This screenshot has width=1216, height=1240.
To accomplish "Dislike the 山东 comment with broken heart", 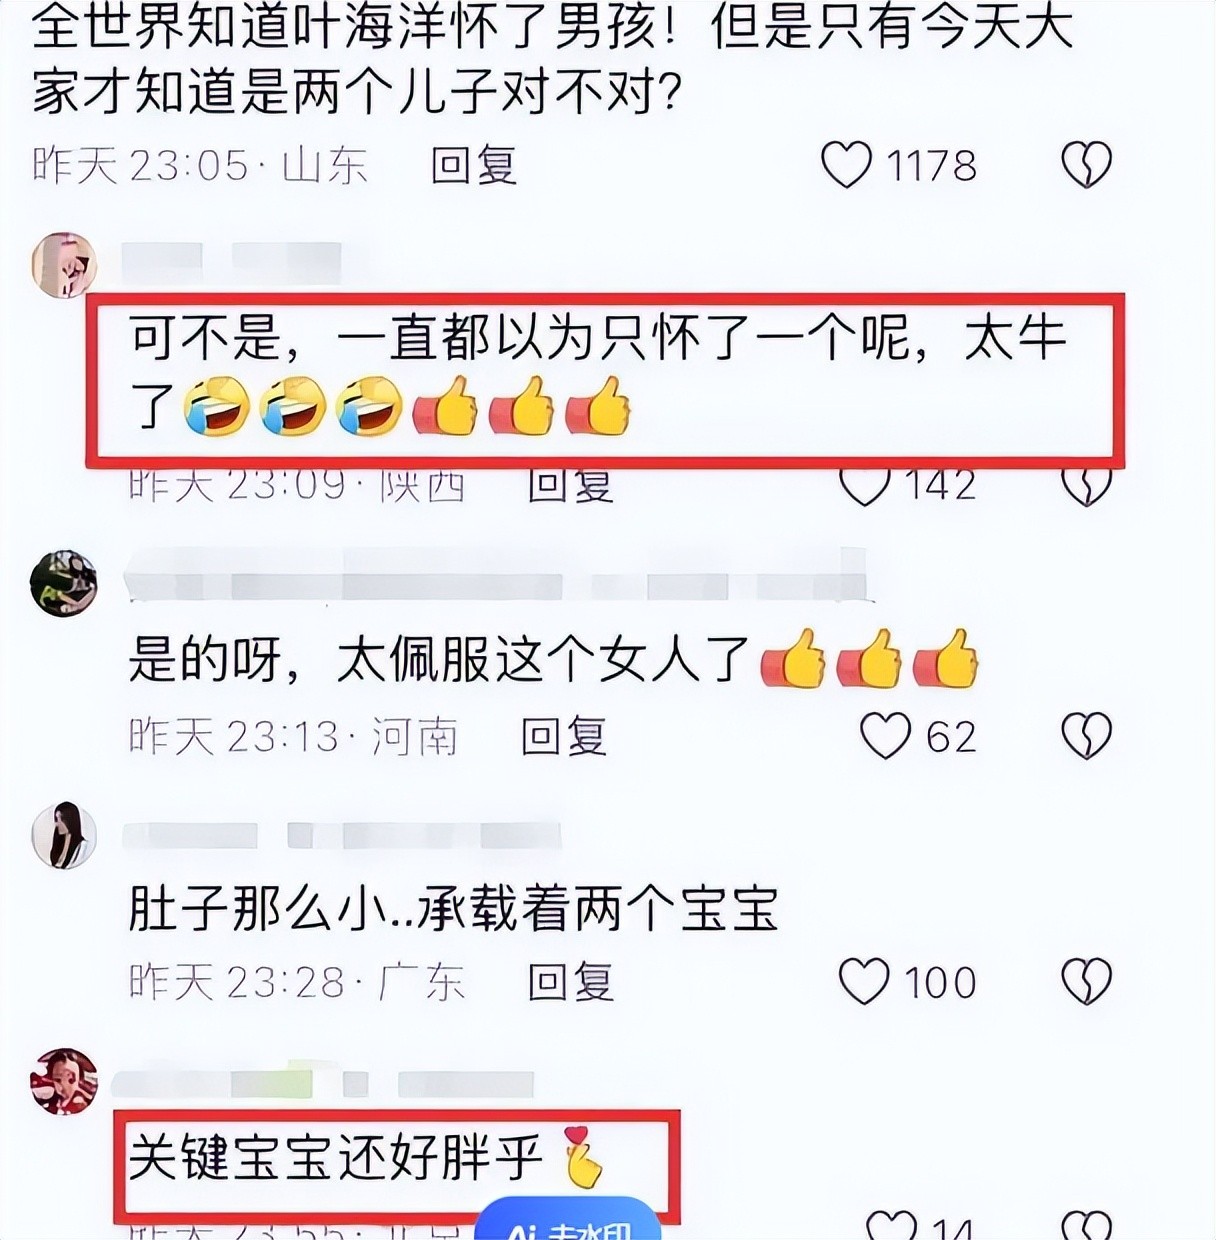I will point(1086,165).
